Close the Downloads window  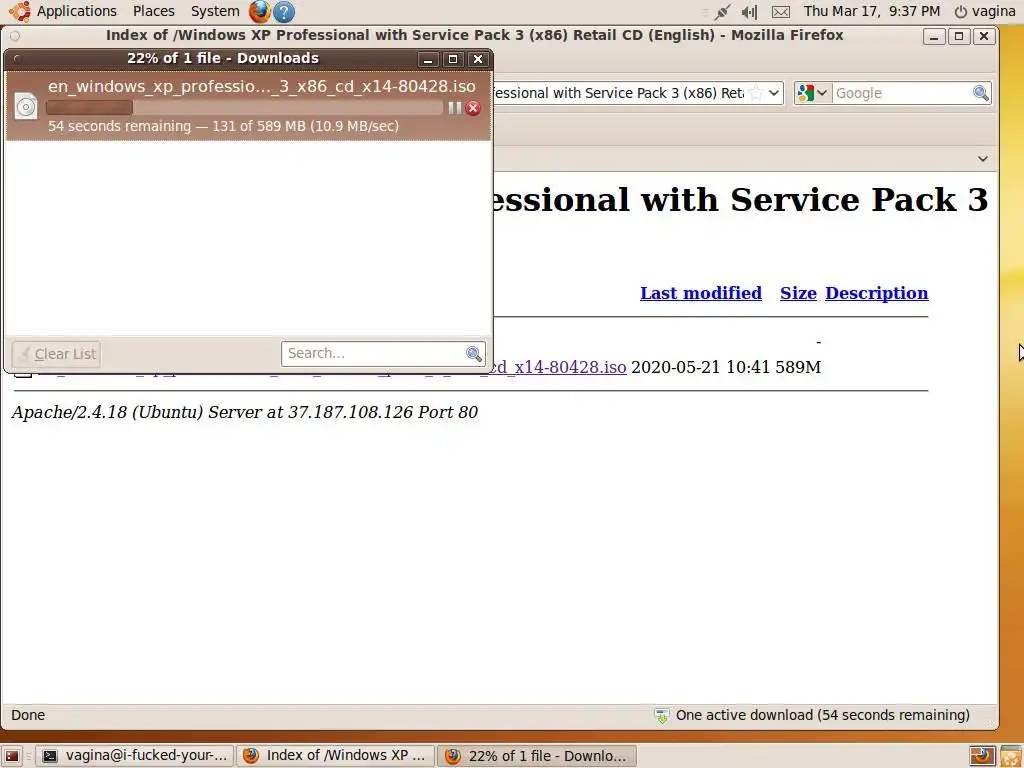pos(478,59)
